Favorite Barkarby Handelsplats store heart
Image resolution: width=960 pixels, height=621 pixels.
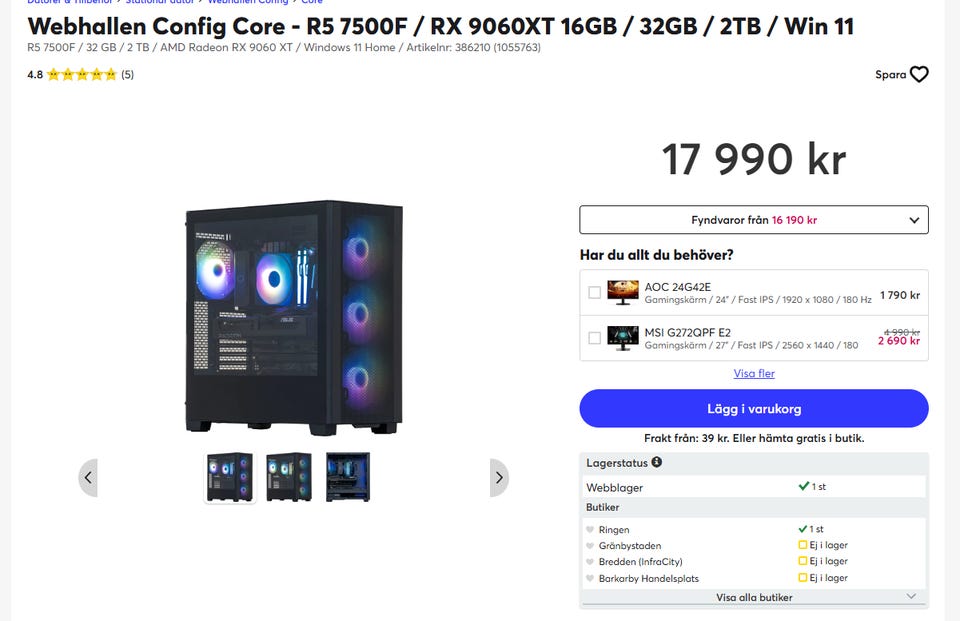pyautogui.click(x=590, y=578)
